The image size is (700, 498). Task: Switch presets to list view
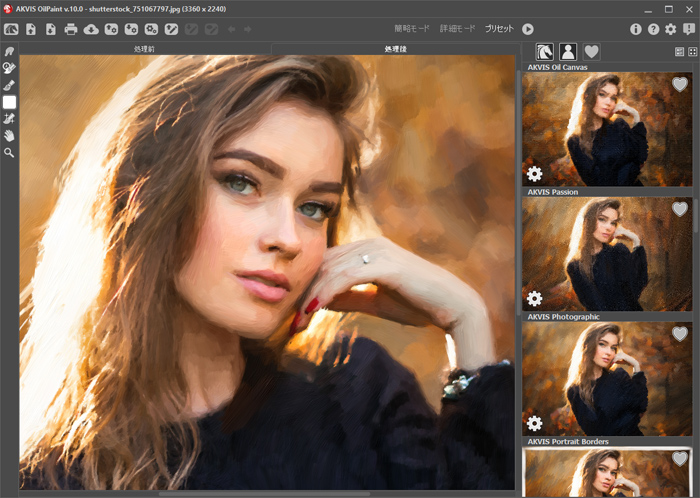pos(679,52)
